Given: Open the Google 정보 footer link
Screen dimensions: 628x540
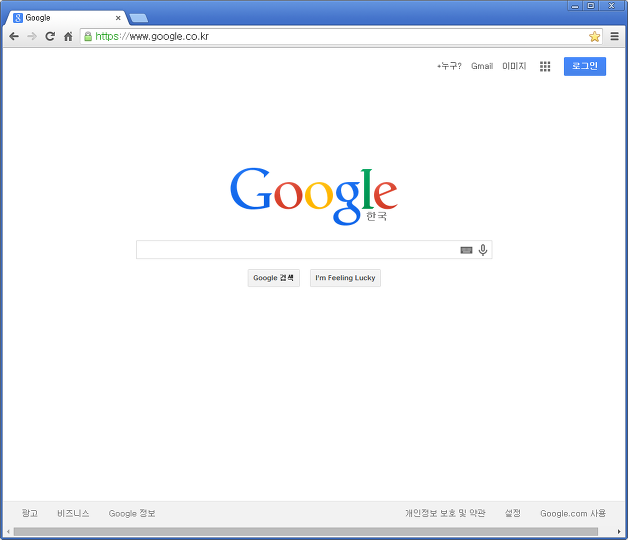Looking at the screenshot, I should [132, 513].
